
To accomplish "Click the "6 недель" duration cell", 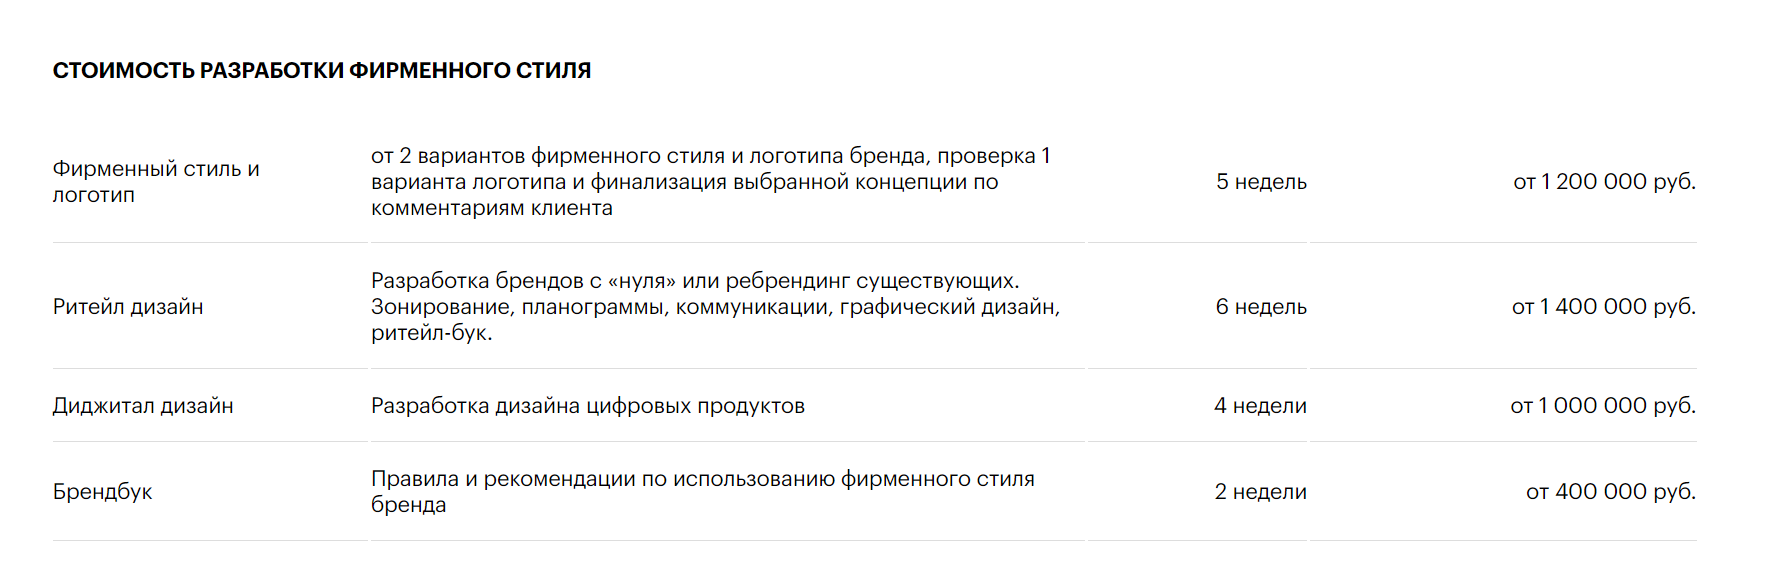I will pos(1261,307).
